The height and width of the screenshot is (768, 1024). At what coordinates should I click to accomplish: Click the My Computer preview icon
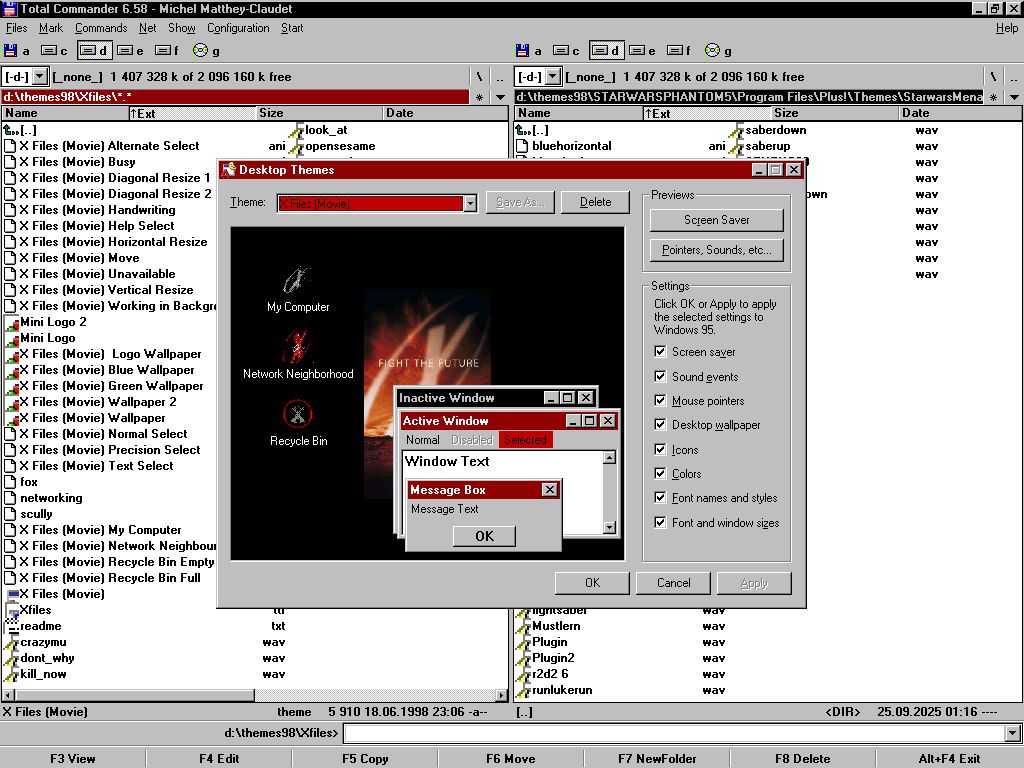298,281
